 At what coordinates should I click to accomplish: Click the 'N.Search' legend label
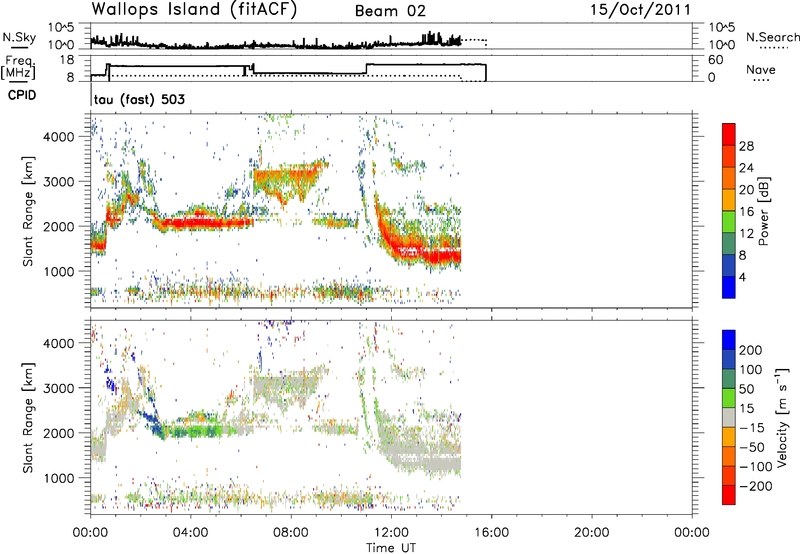point(772,37)
